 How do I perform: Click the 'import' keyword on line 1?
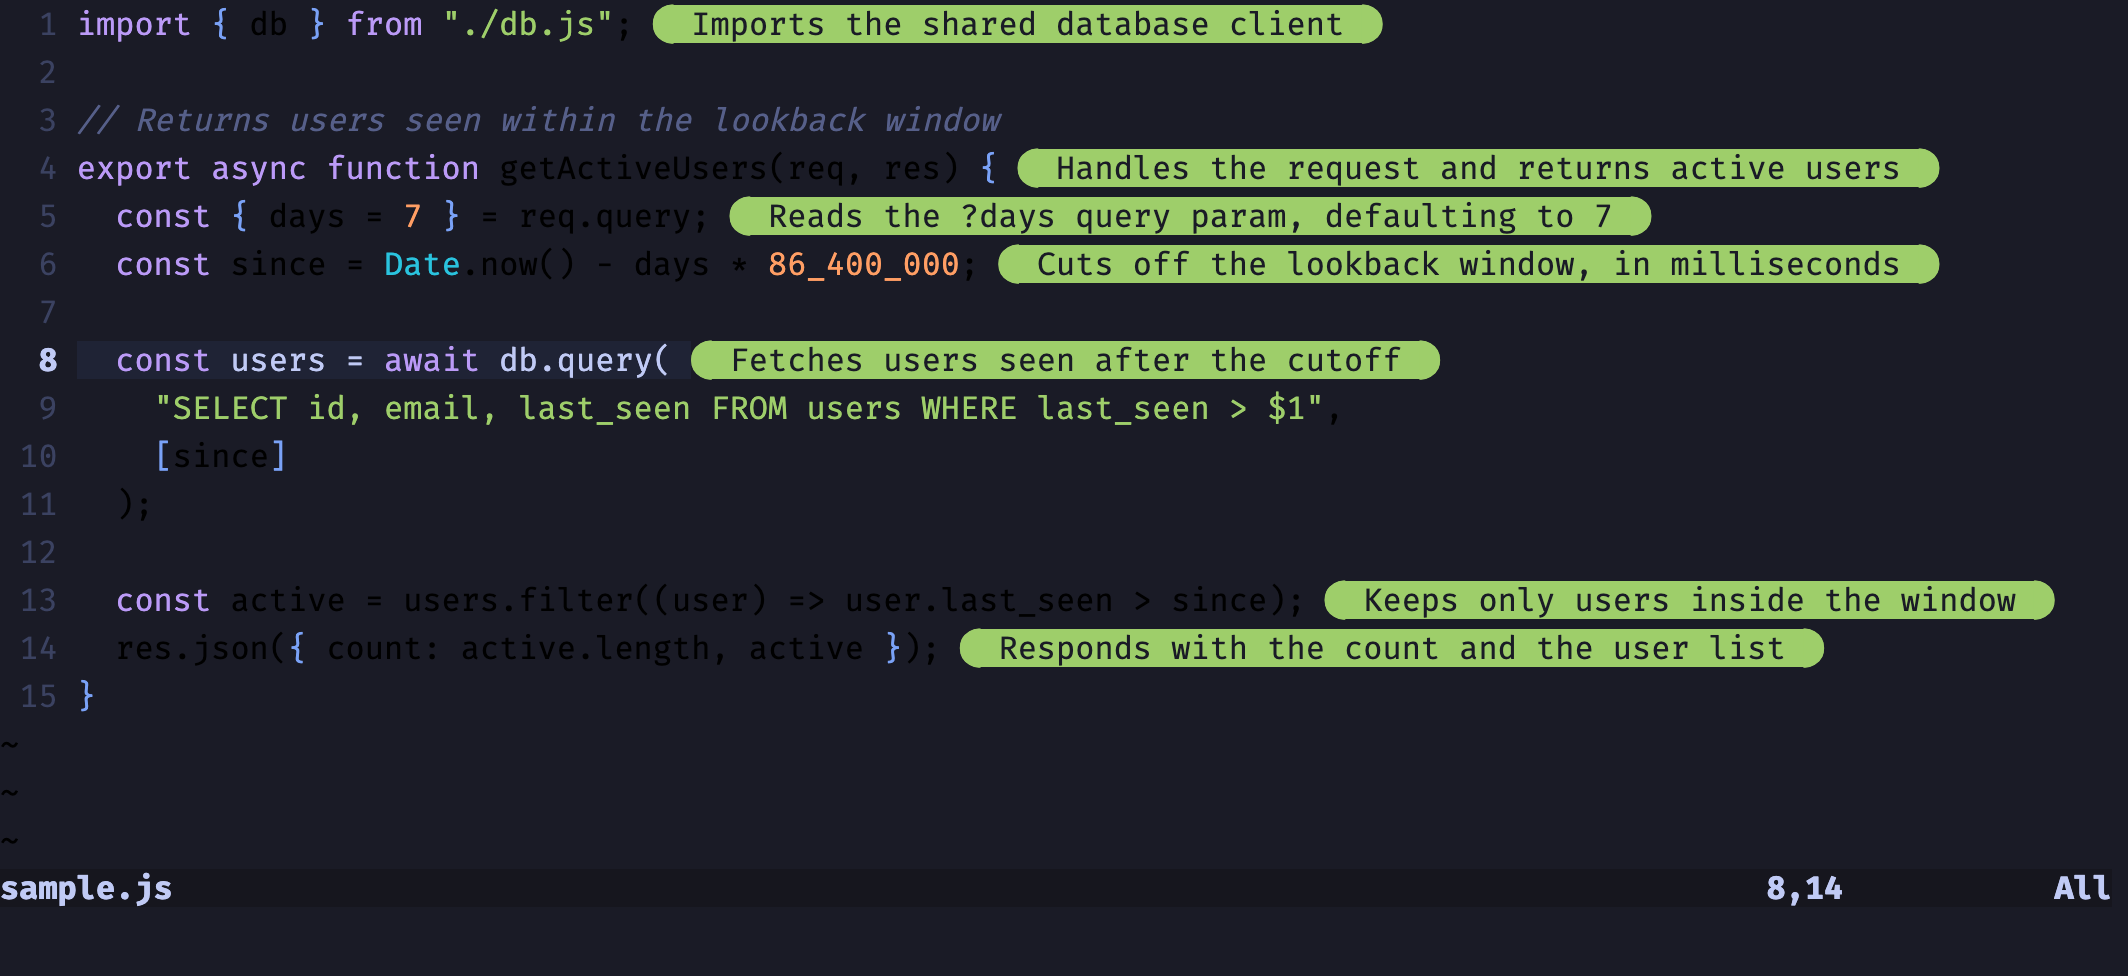click(134, 24)
